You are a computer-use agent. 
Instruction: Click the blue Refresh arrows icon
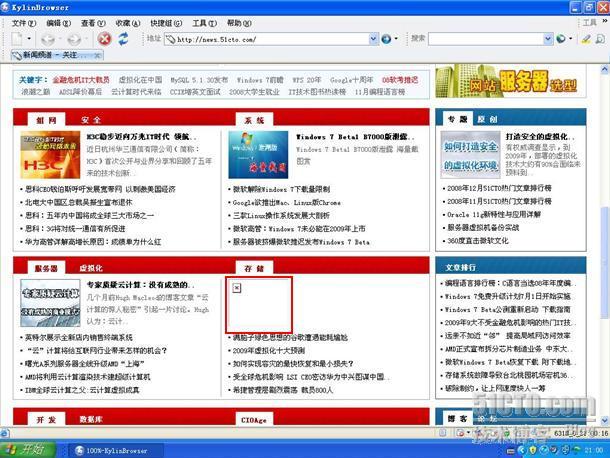pyautogui.click(x=123, y=39)
